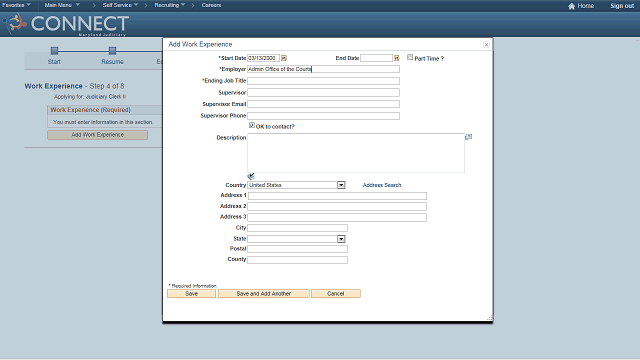The image size is (640, 360).
Task: Click Sign out
Action: tap(622, 6)
